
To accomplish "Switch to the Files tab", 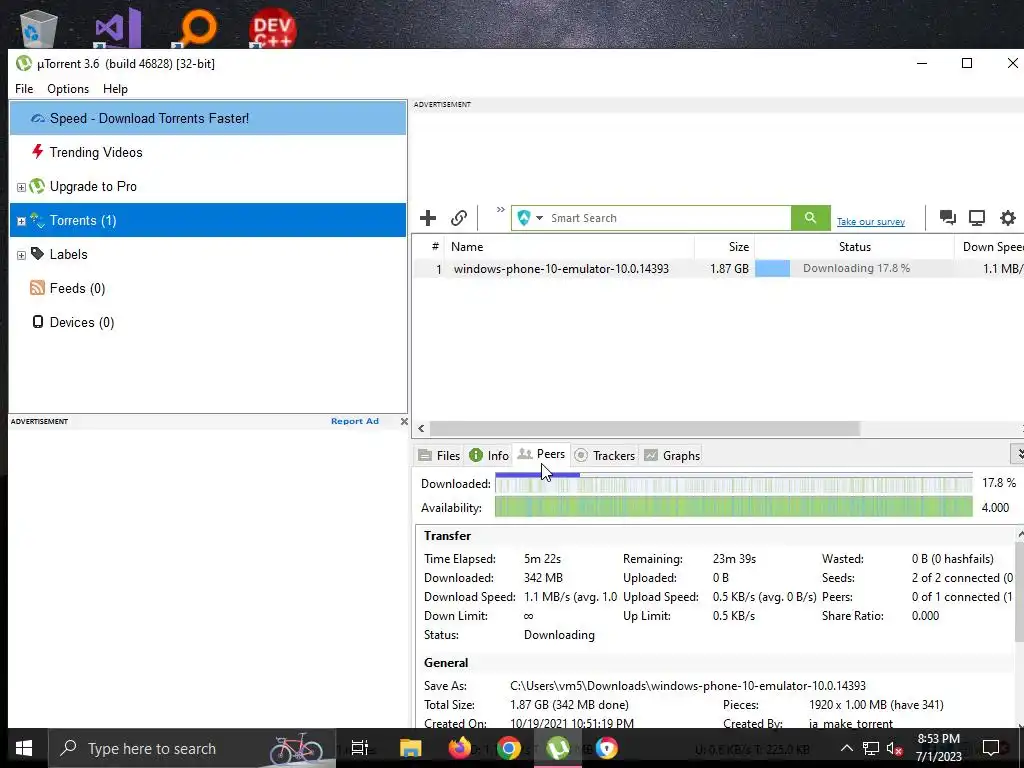I will tap(439, 455).
